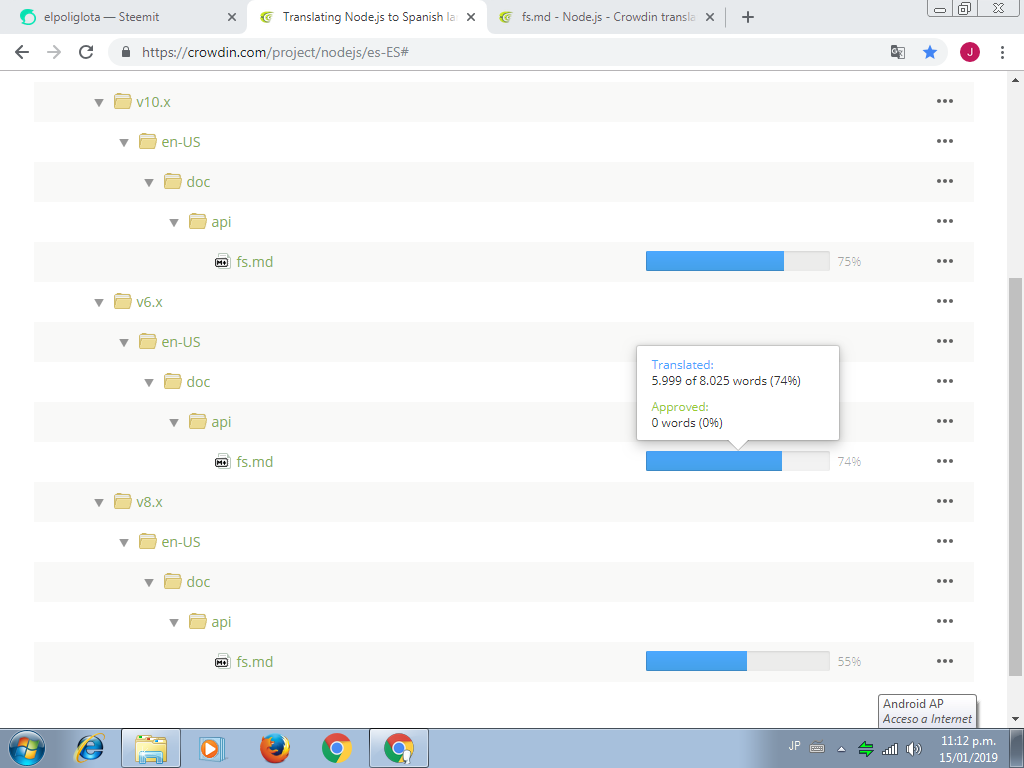Launch Firefox from taskbar
The image size is (1024, 768).
click(x=275, y=748)
